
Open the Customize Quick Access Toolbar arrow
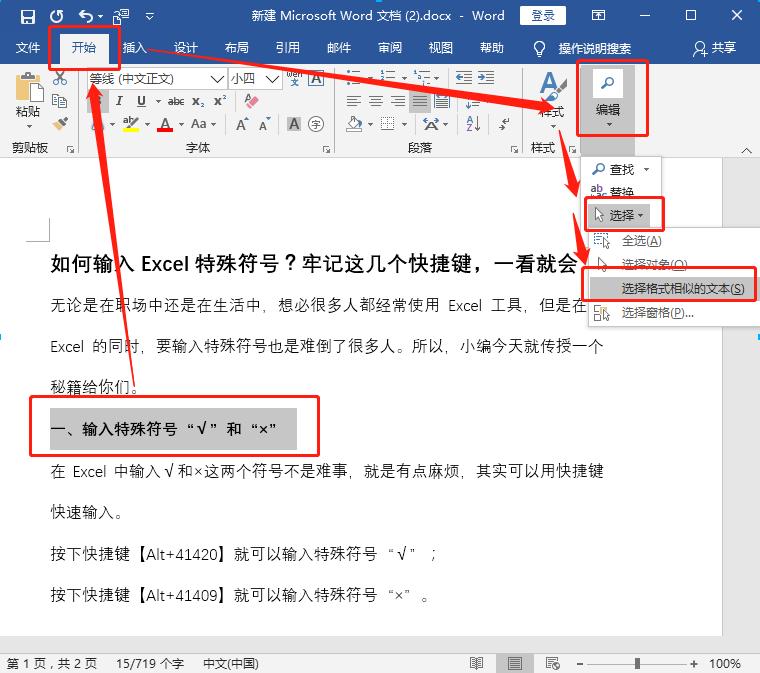tap(150, 17)
